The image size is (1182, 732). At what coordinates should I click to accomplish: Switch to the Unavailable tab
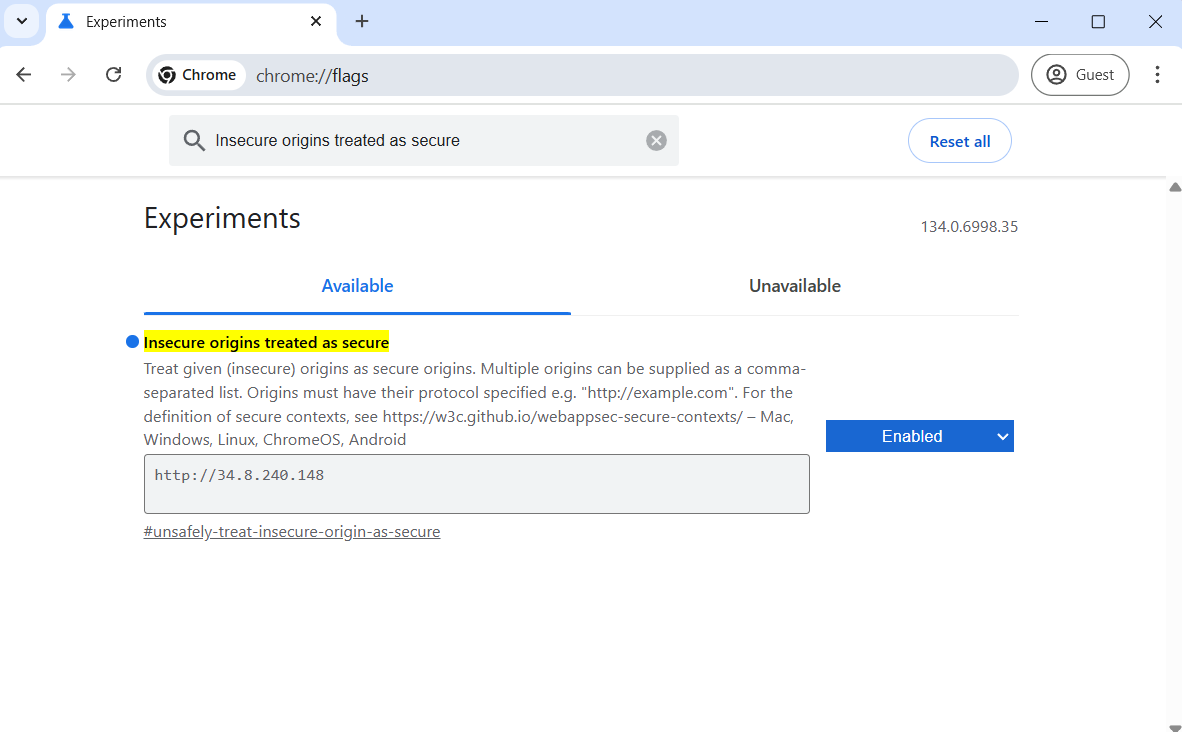point(794,286)
